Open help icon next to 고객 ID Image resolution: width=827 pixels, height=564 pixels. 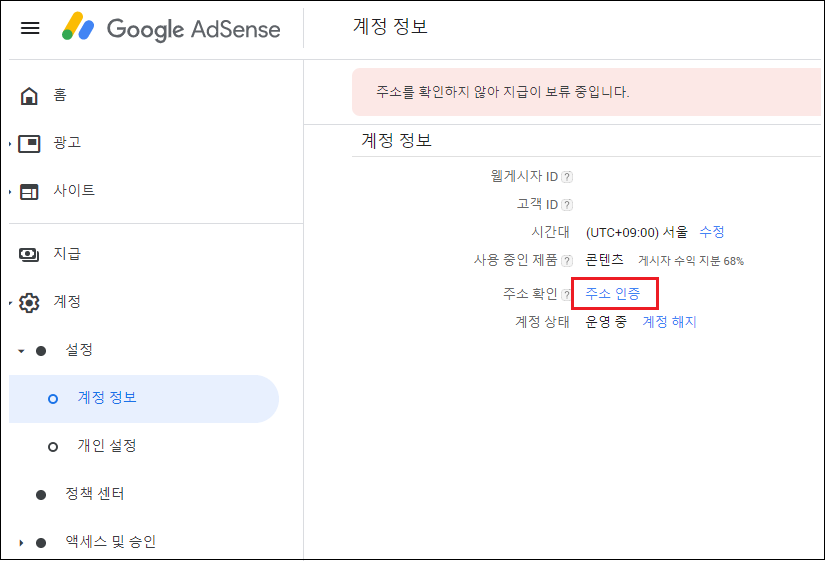point(567,205)
